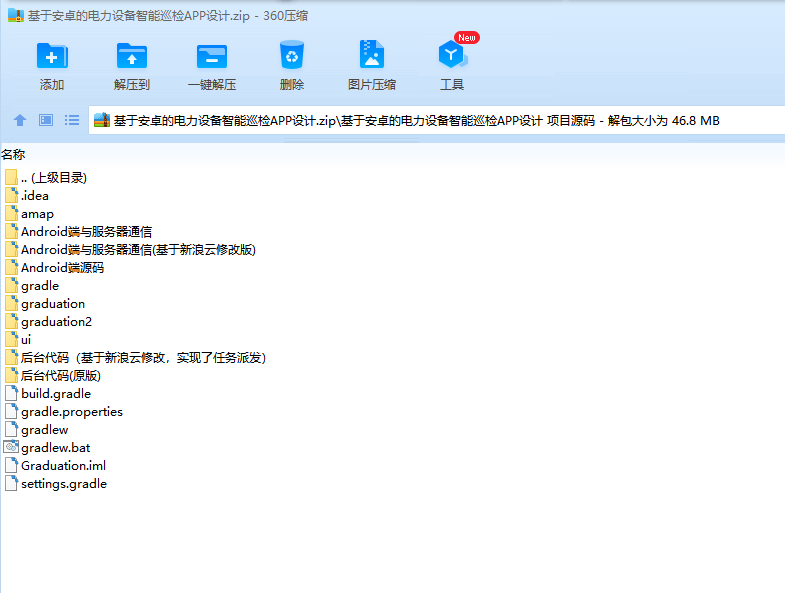
Task: Click the file icon of settings.gradle
Action: tap(12, 484)
